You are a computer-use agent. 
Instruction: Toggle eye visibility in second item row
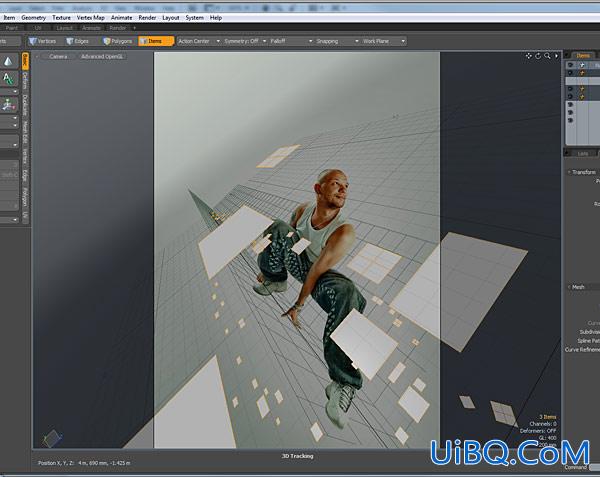(570, 73)
